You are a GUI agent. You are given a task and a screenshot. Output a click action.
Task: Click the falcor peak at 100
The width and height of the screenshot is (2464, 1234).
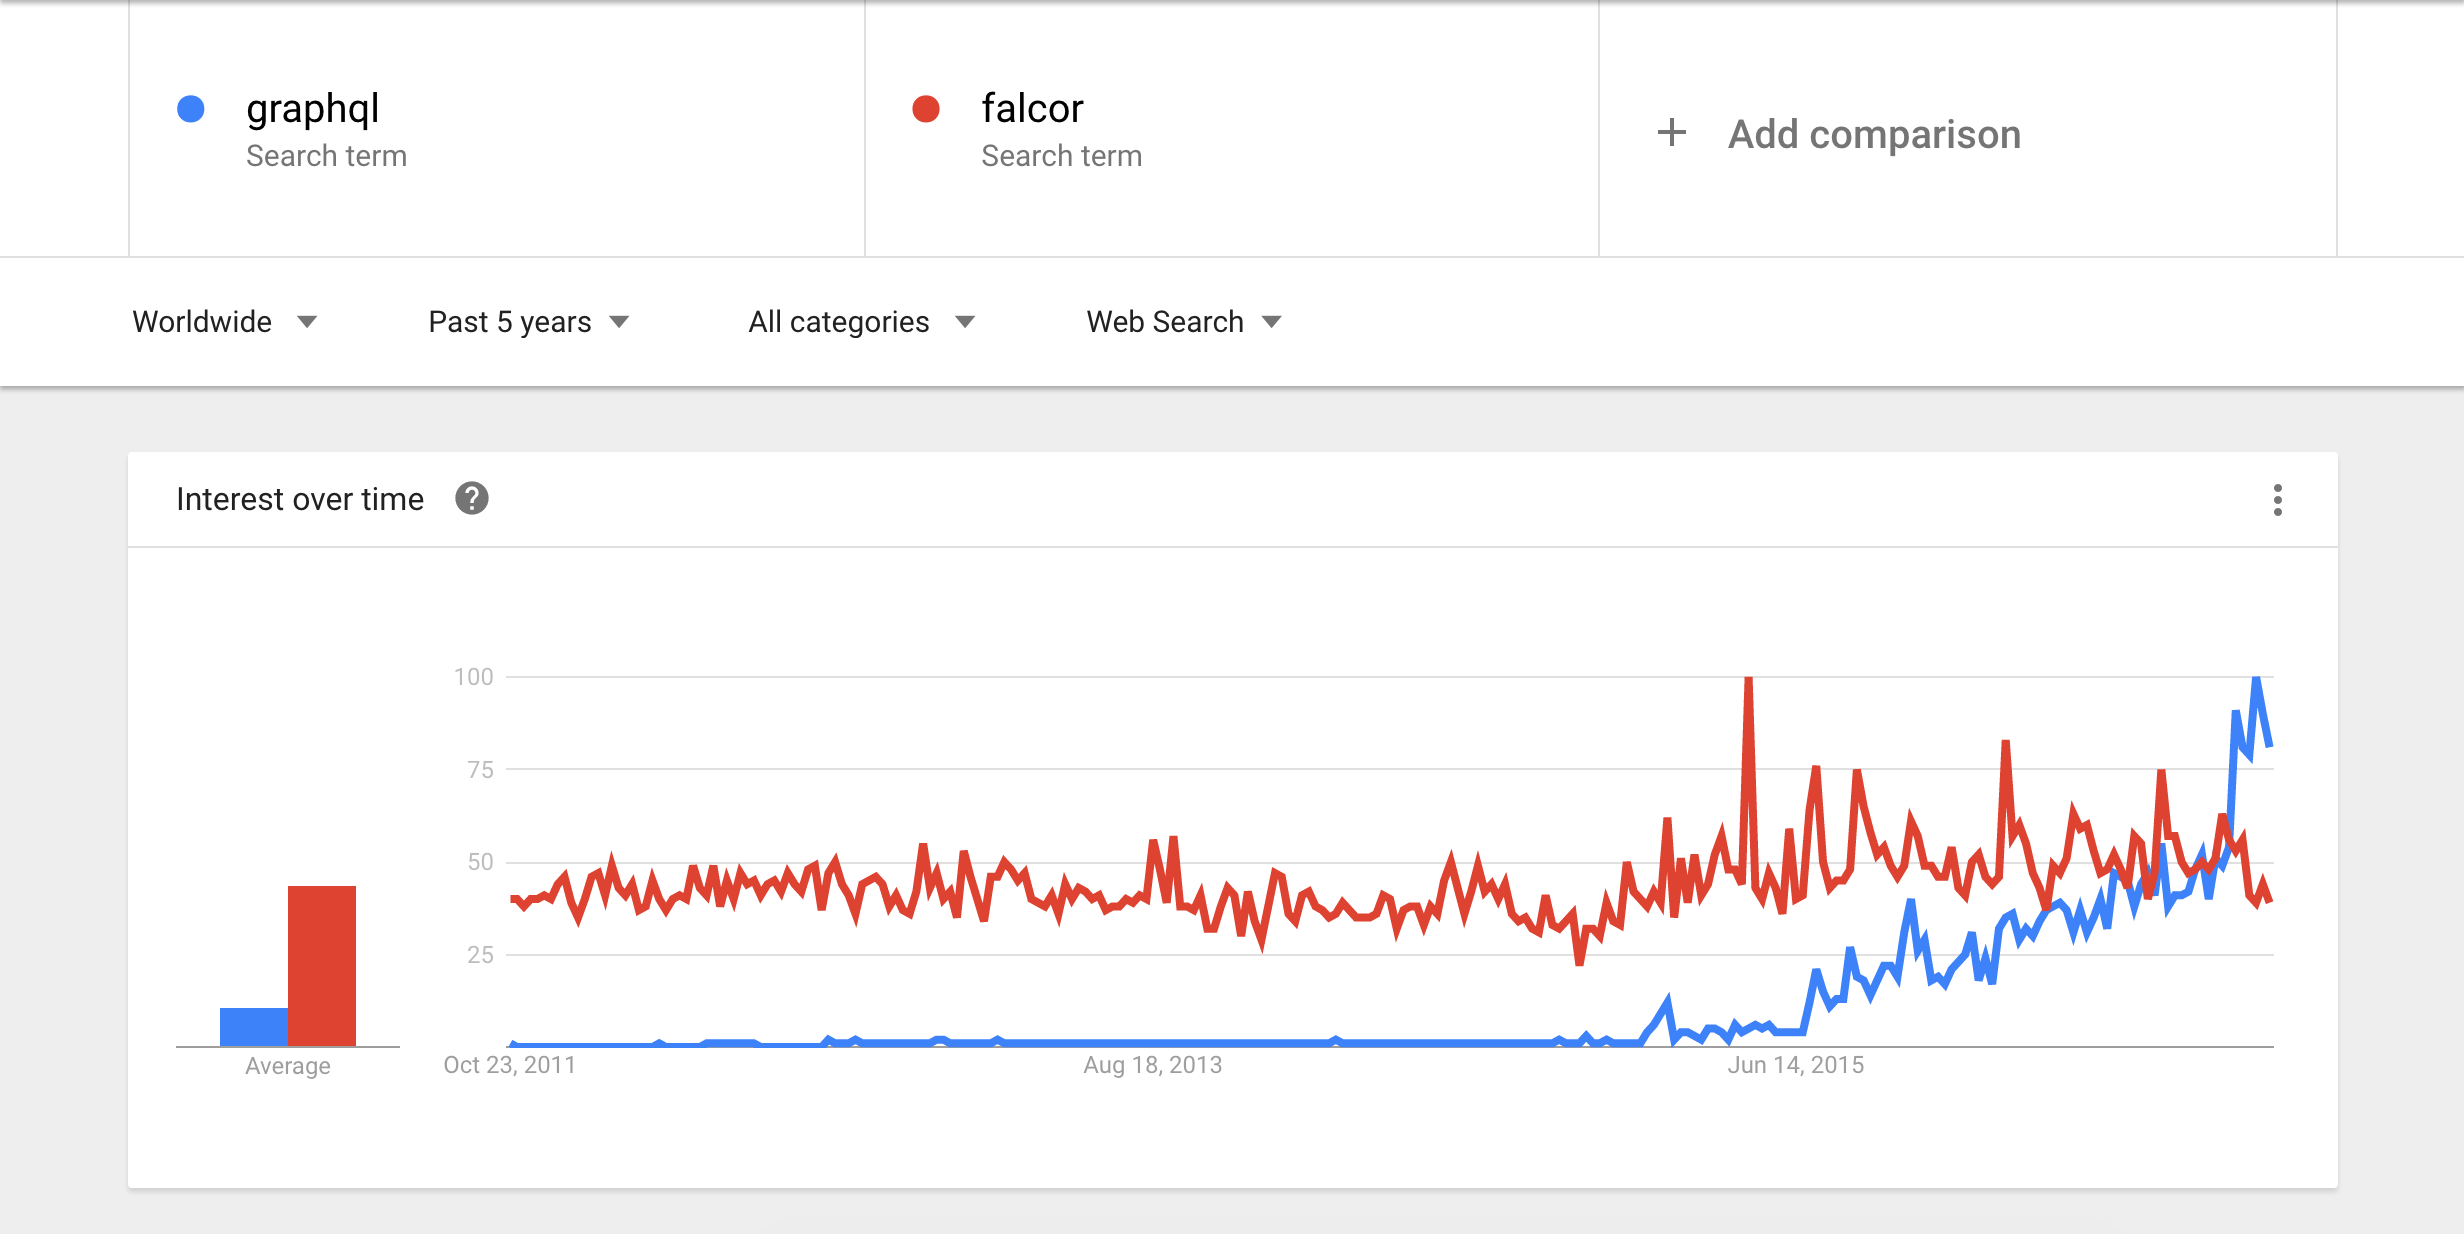1748,680
